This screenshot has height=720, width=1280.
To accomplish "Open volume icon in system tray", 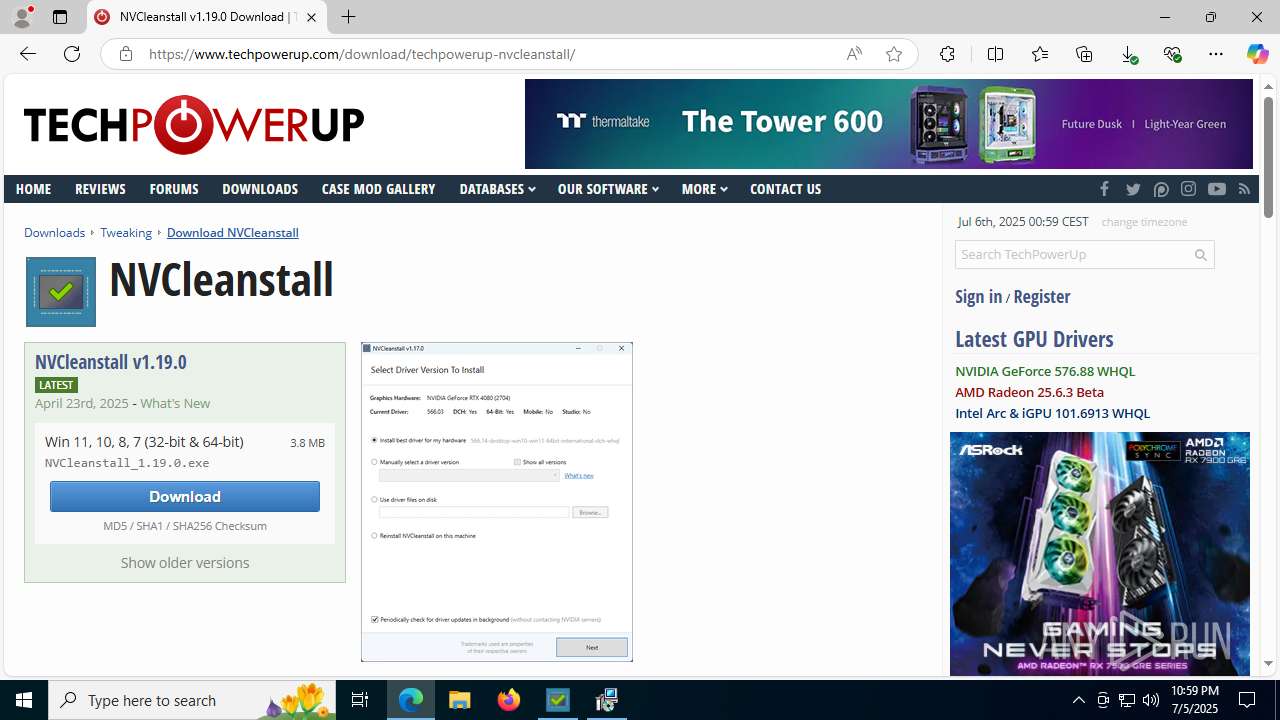I will click(1150, 700).
